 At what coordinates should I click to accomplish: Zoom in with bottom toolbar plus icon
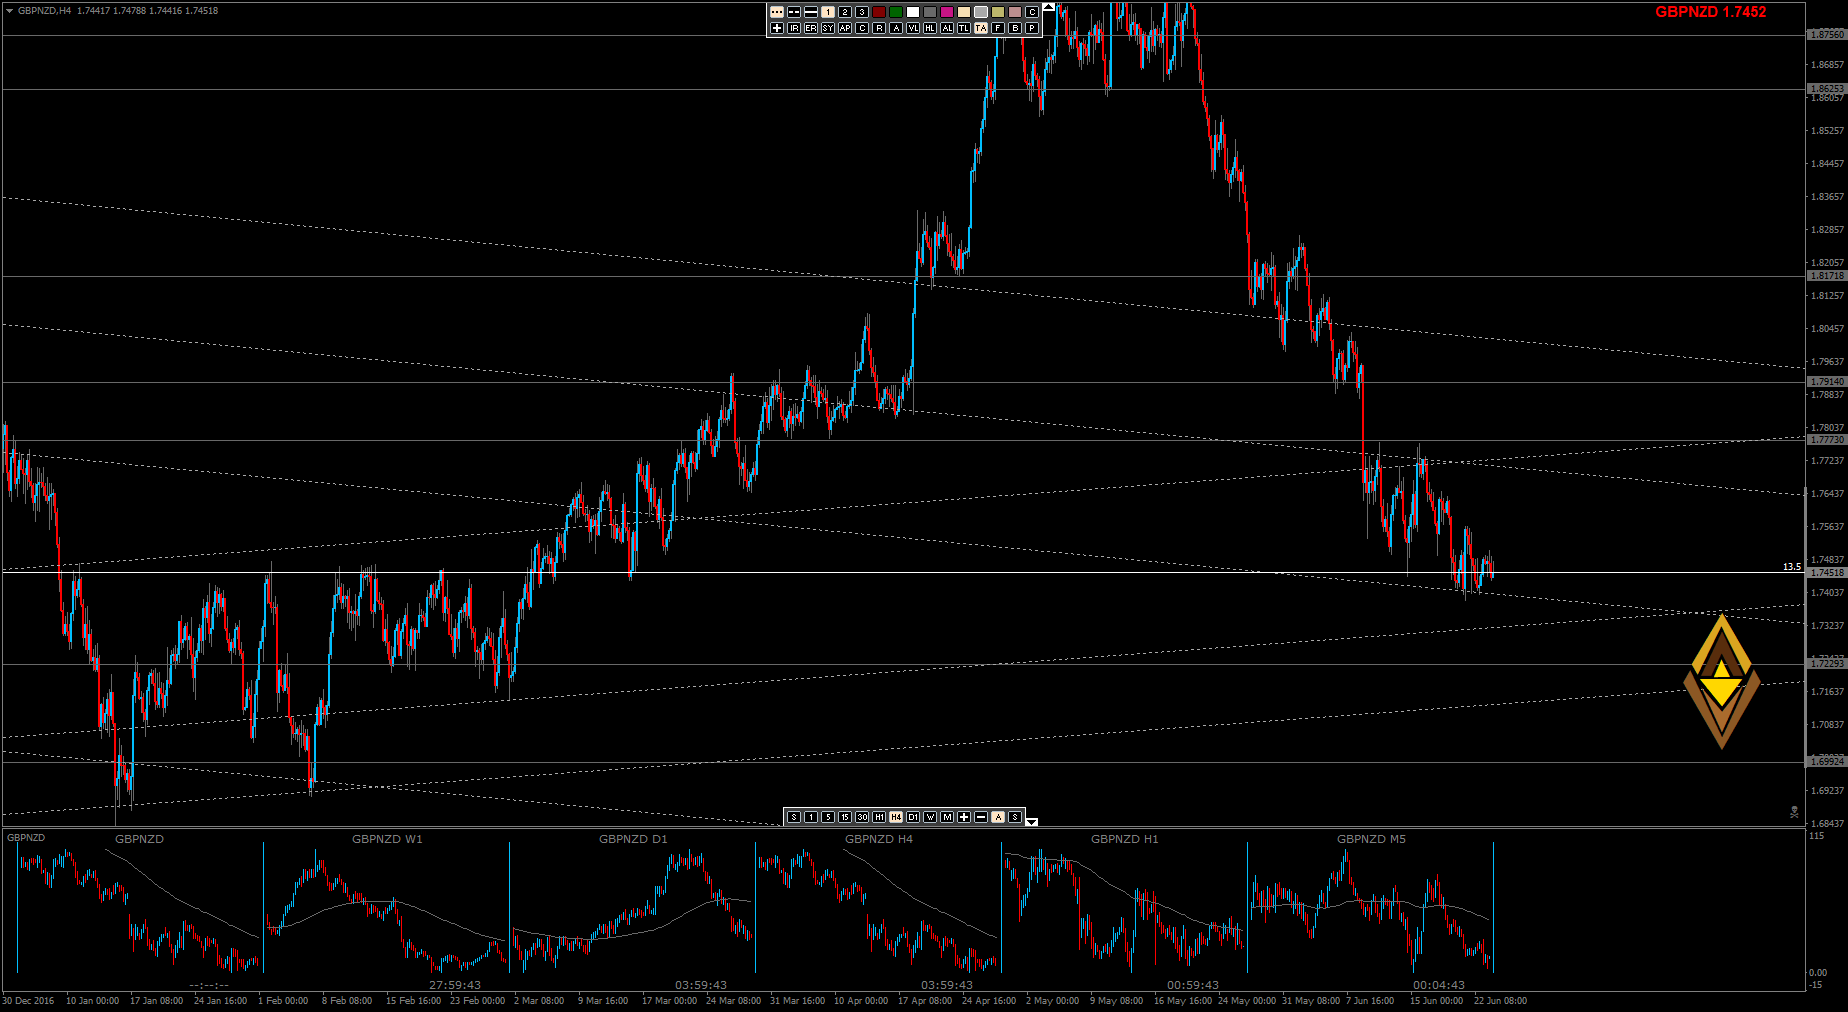pos(964,817)
